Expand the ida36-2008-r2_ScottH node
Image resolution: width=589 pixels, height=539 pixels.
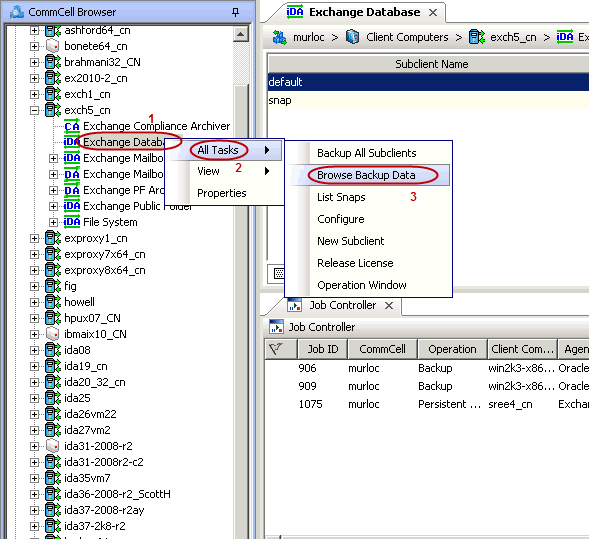tap(34, 494)
